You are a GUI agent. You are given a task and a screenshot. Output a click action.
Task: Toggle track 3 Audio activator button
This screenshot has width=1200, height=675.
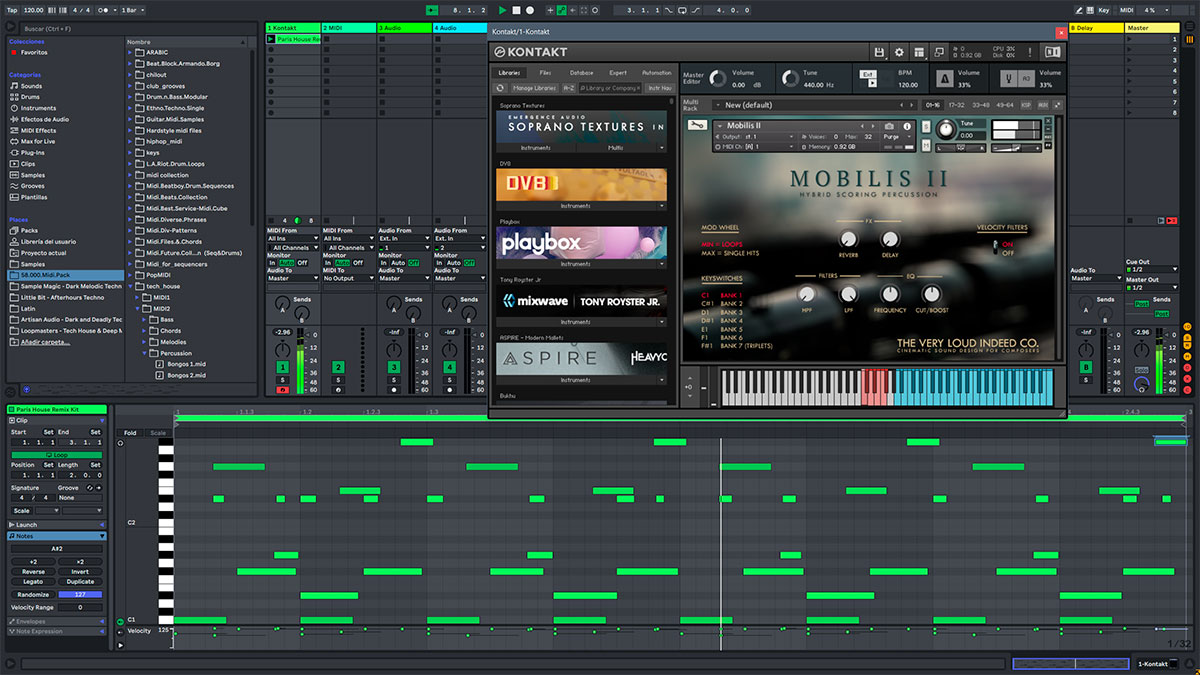click(394, 368)
